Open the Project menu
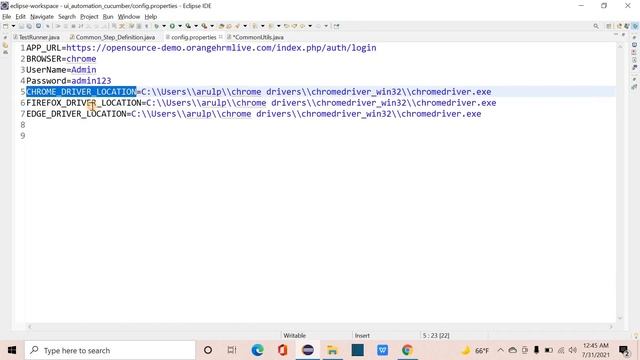 89,17
